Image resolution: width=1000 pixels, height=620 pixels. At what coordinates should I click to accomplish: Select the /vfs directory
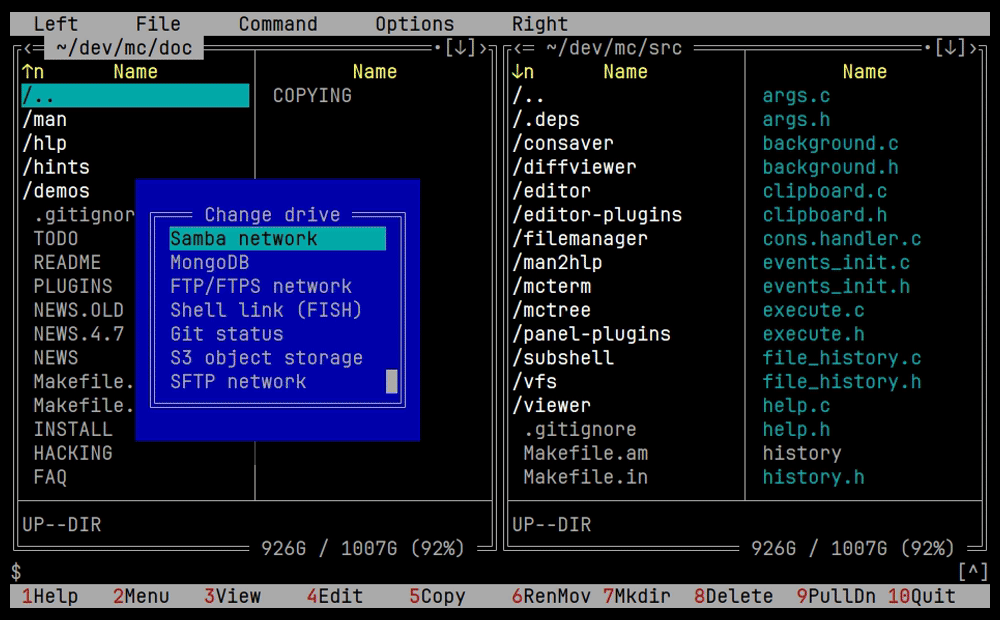pos(534,381)
